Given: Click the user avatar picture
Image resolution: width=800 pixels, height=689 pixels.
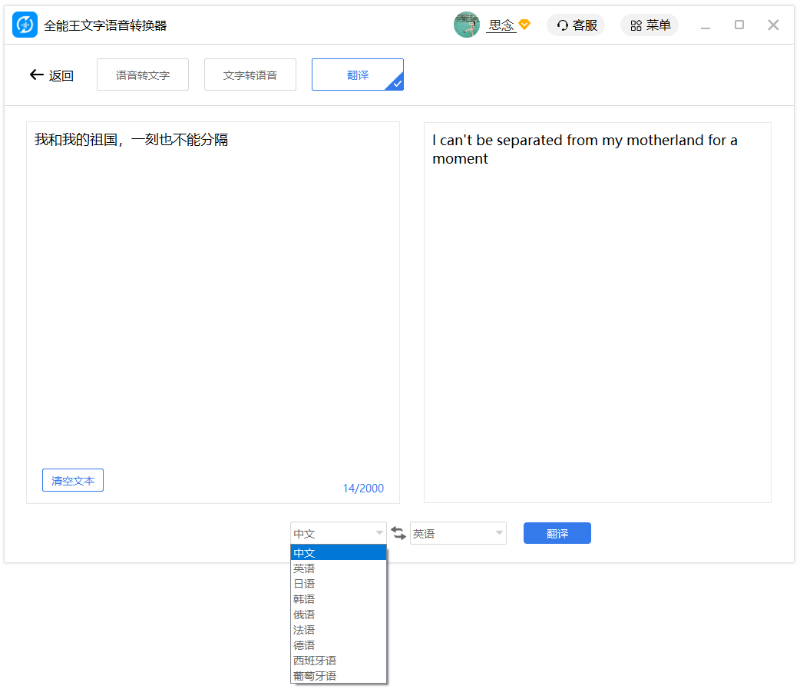Looking at the screenshot, I should [466, 25].
